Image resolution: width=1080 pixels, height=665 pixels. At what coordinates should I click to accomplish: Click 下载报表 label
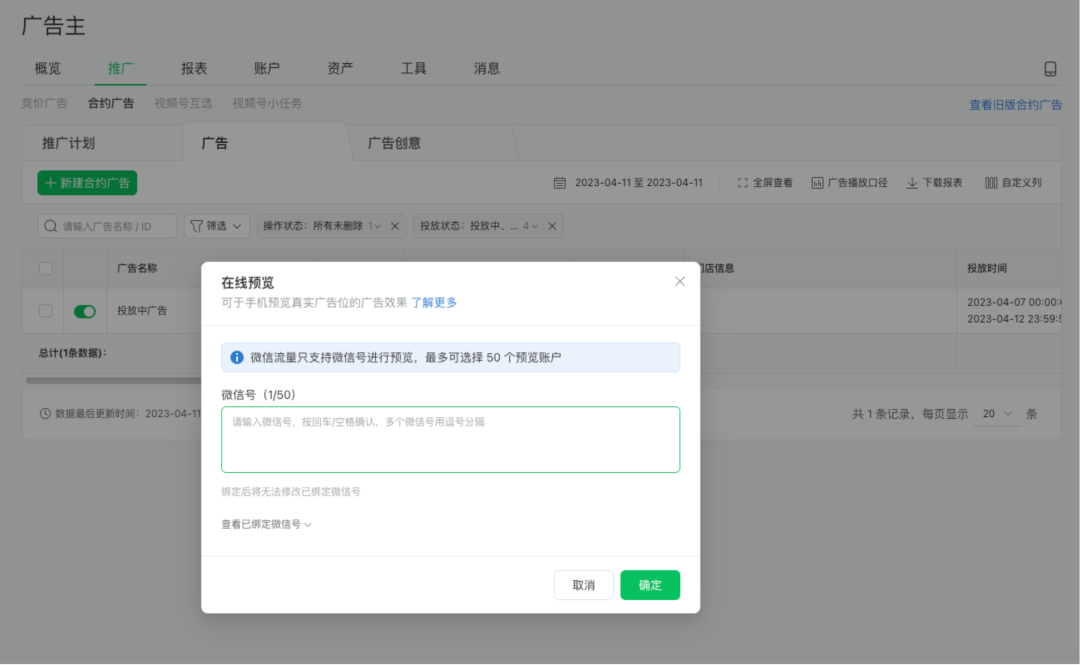coord(942,183)
